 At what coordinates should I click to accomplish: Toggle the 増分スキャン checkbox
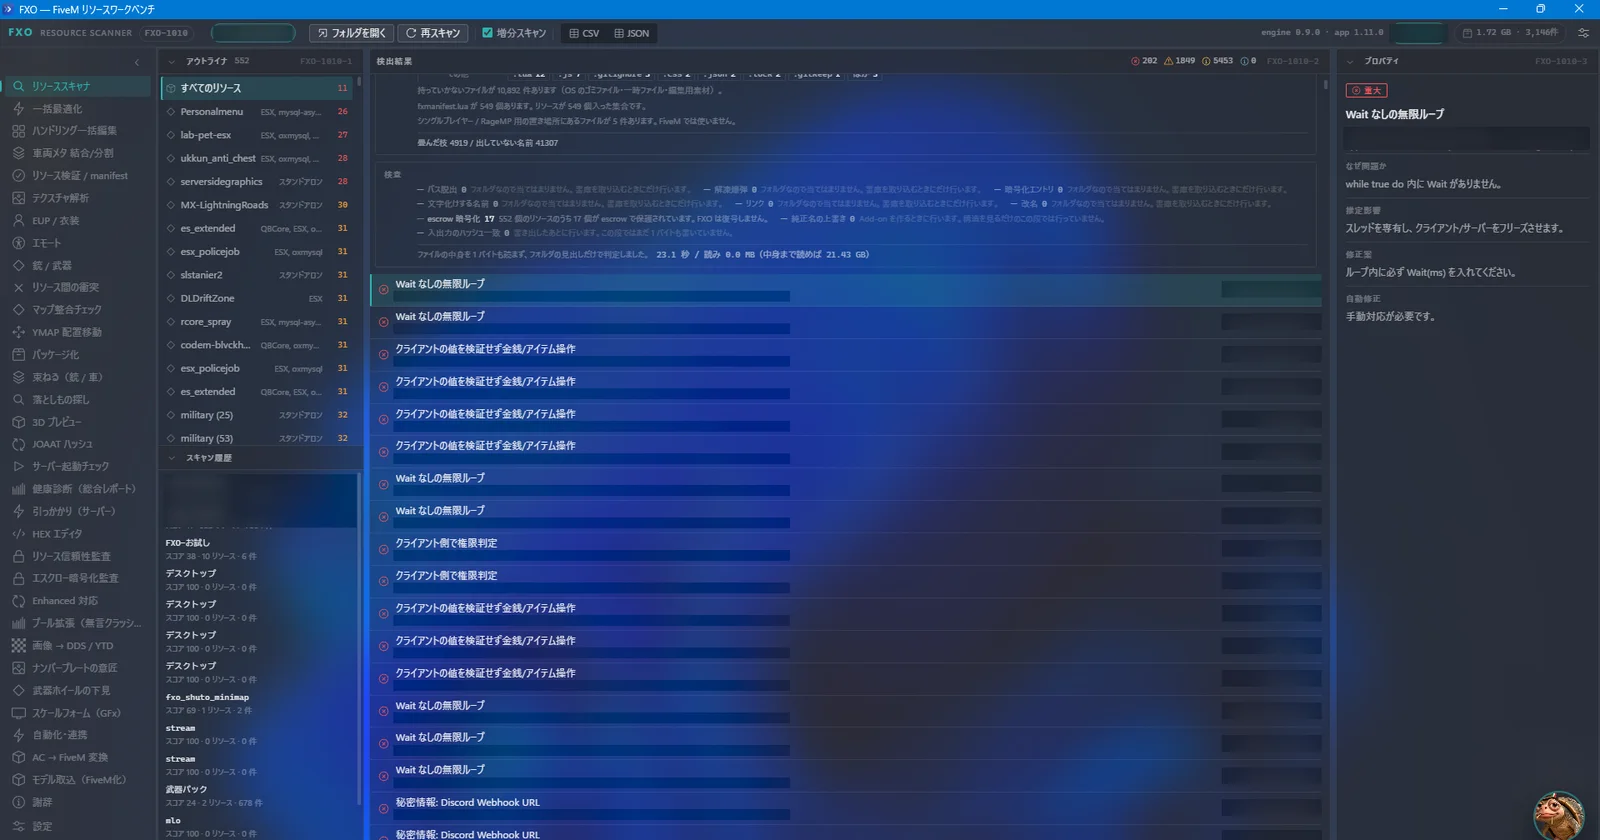488,33
